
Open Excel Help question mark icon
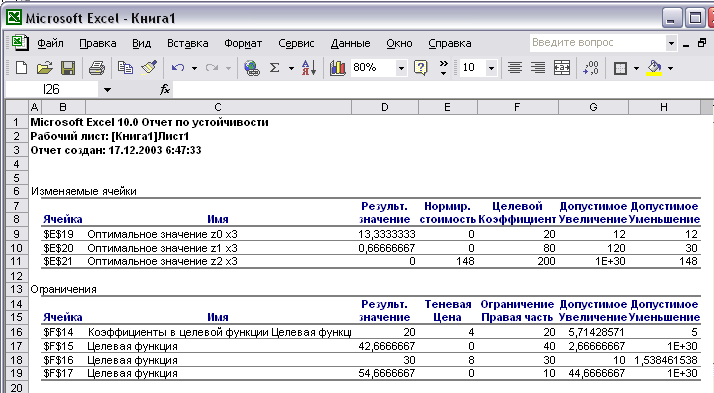(x=420, y=68)
